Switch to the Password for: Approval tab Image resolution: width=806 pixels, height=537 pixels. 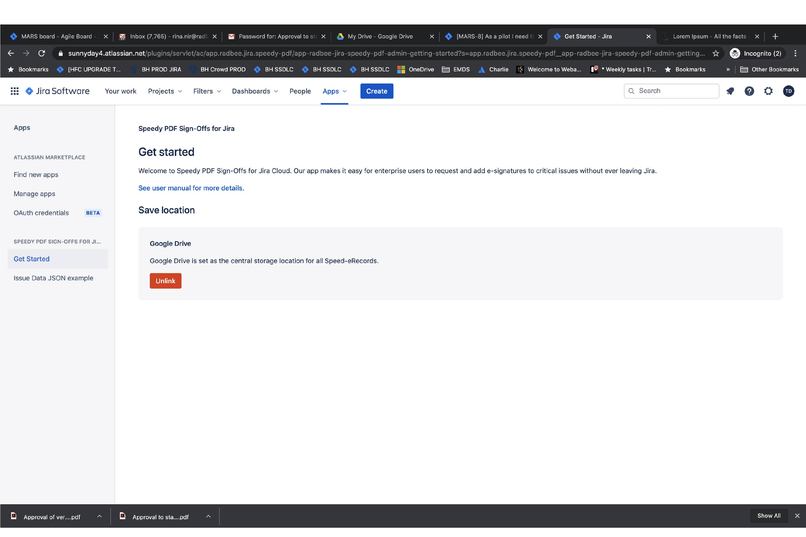[275, 36]
